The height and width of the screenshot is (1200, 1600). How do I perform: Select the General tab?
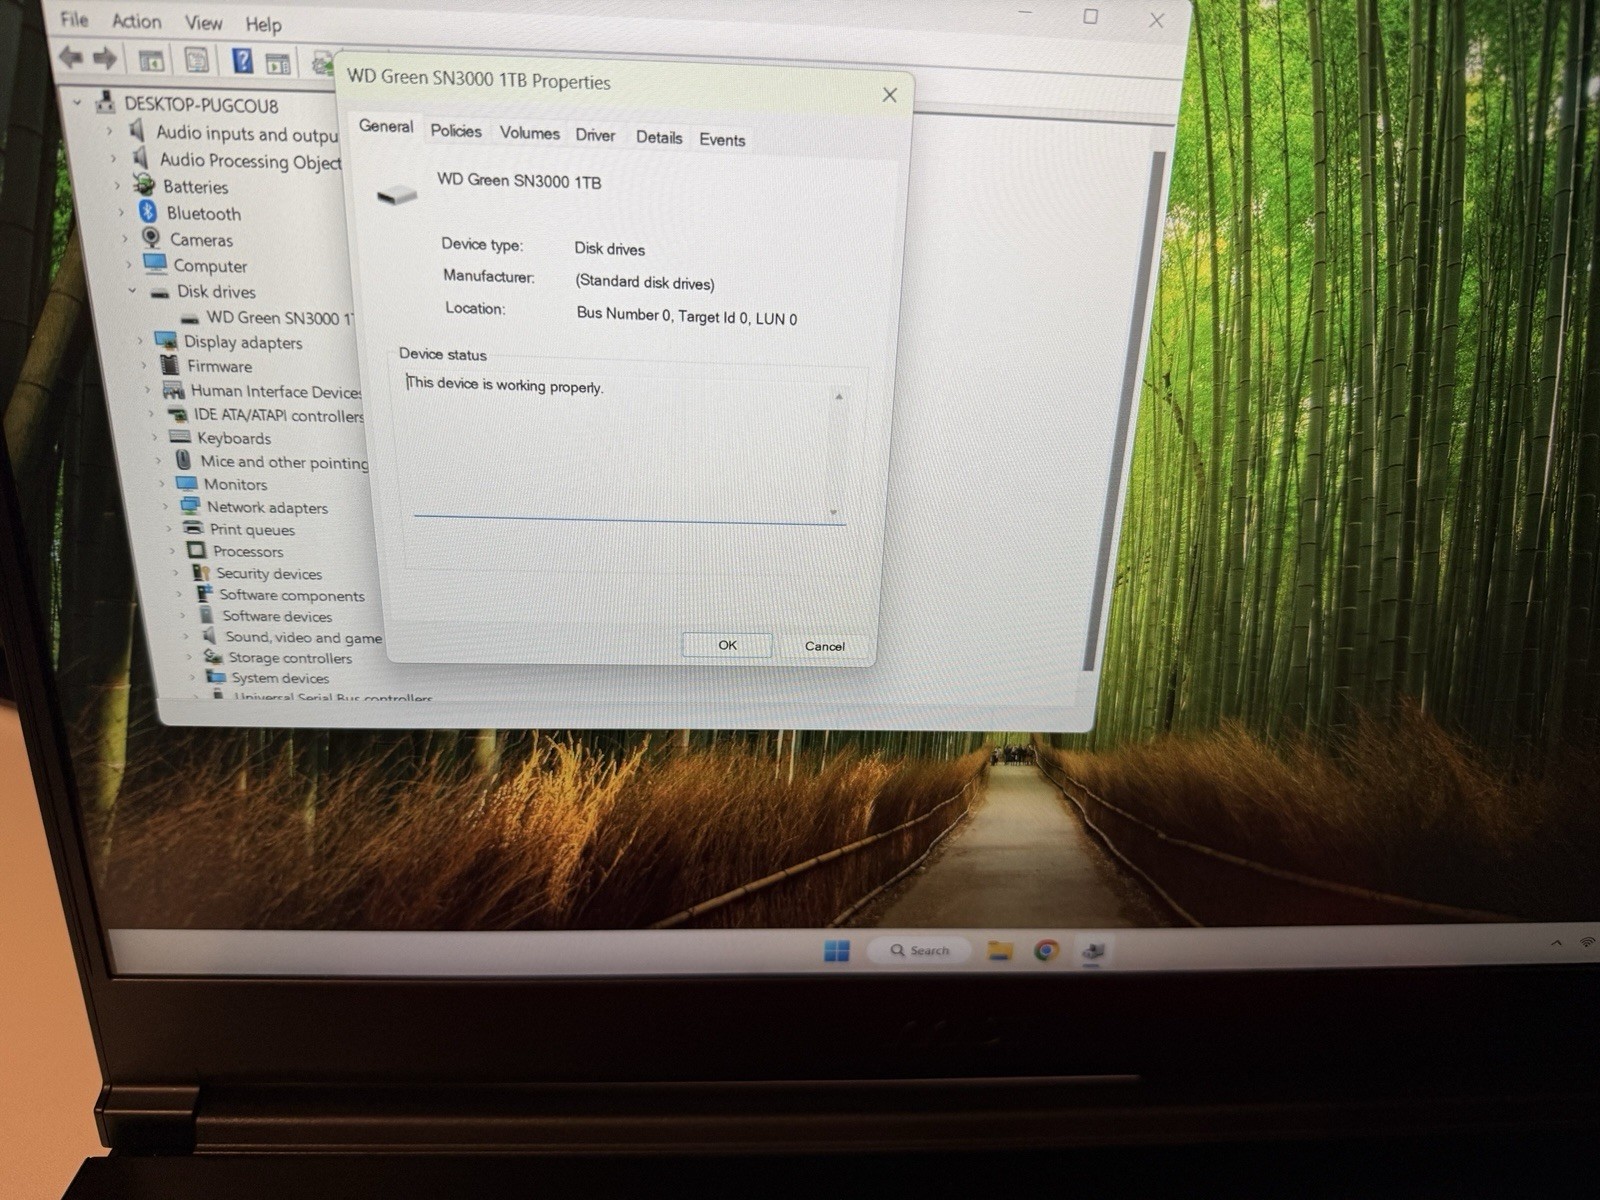click(x=386, y=127)
